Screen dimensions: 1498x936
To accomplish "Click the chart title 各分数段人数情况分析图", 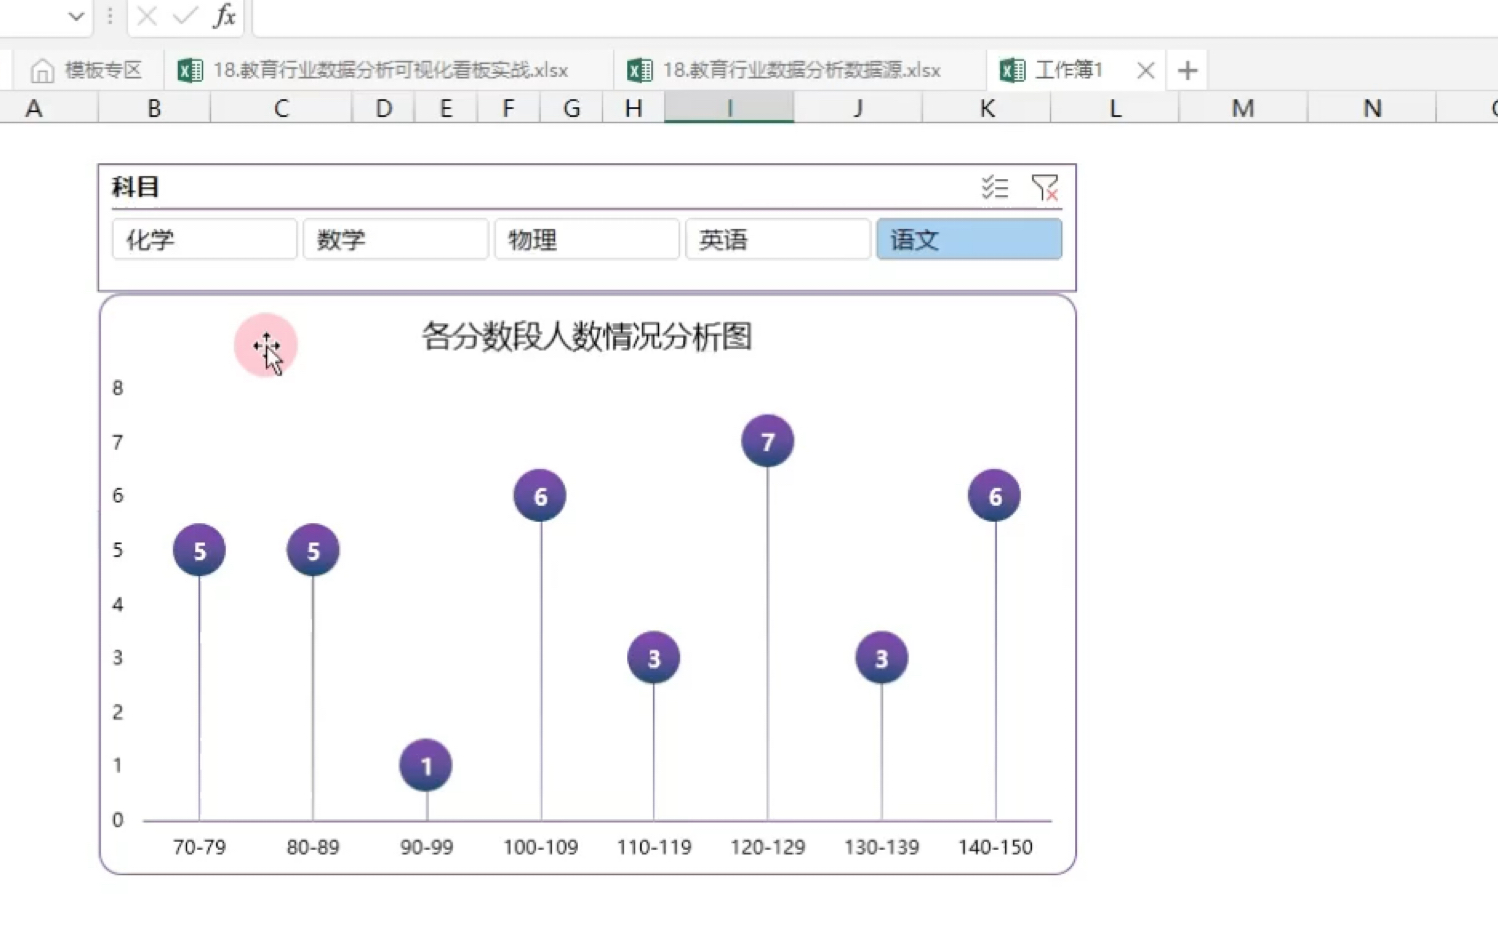I will [587, 338].
